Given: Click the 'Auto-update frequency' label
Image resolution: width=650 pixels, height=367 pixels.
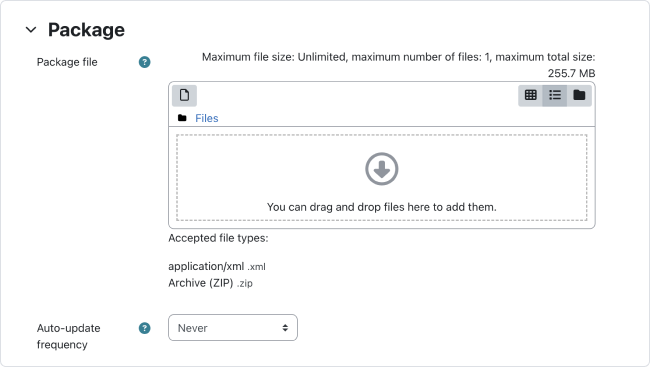Looking at the screenshot, I should click(x=68, y=336).
